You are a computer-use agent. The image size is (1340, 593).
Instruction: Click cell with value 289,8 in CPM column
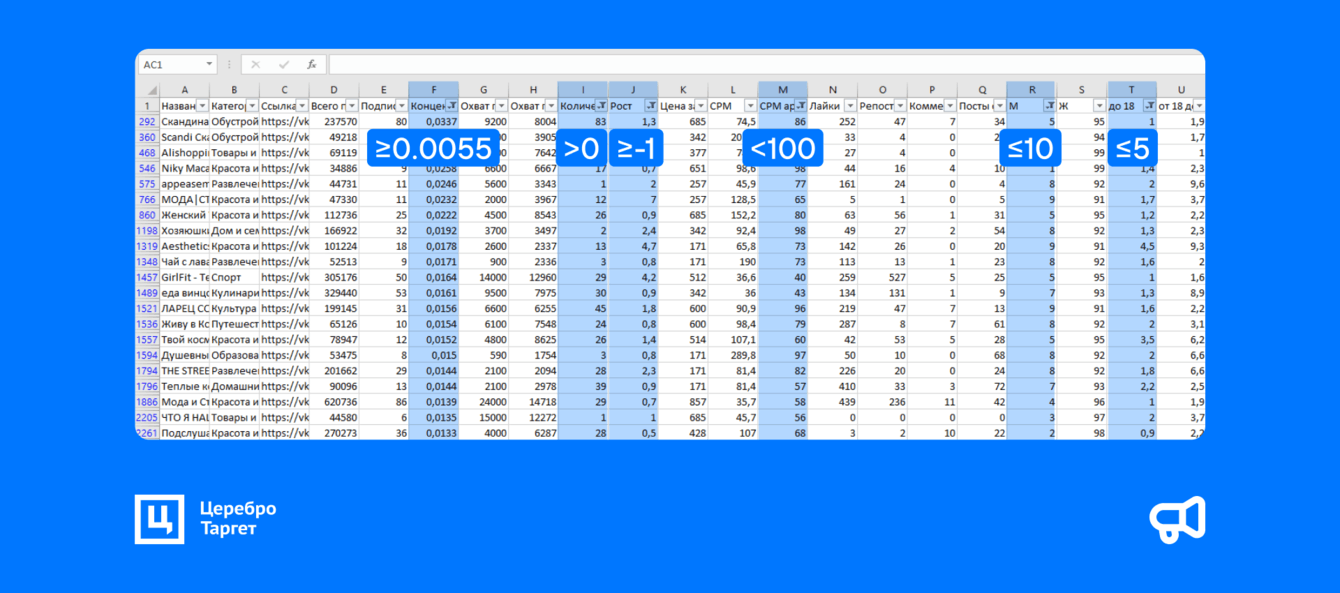pos(732,355)
